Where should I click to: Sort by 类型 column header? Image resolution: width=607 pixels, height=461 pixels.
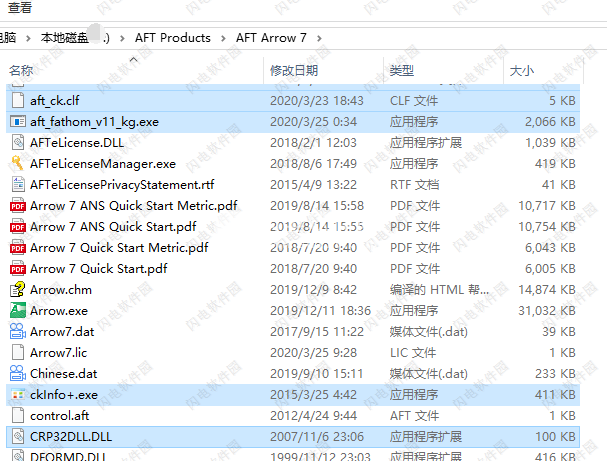point(402,70)
